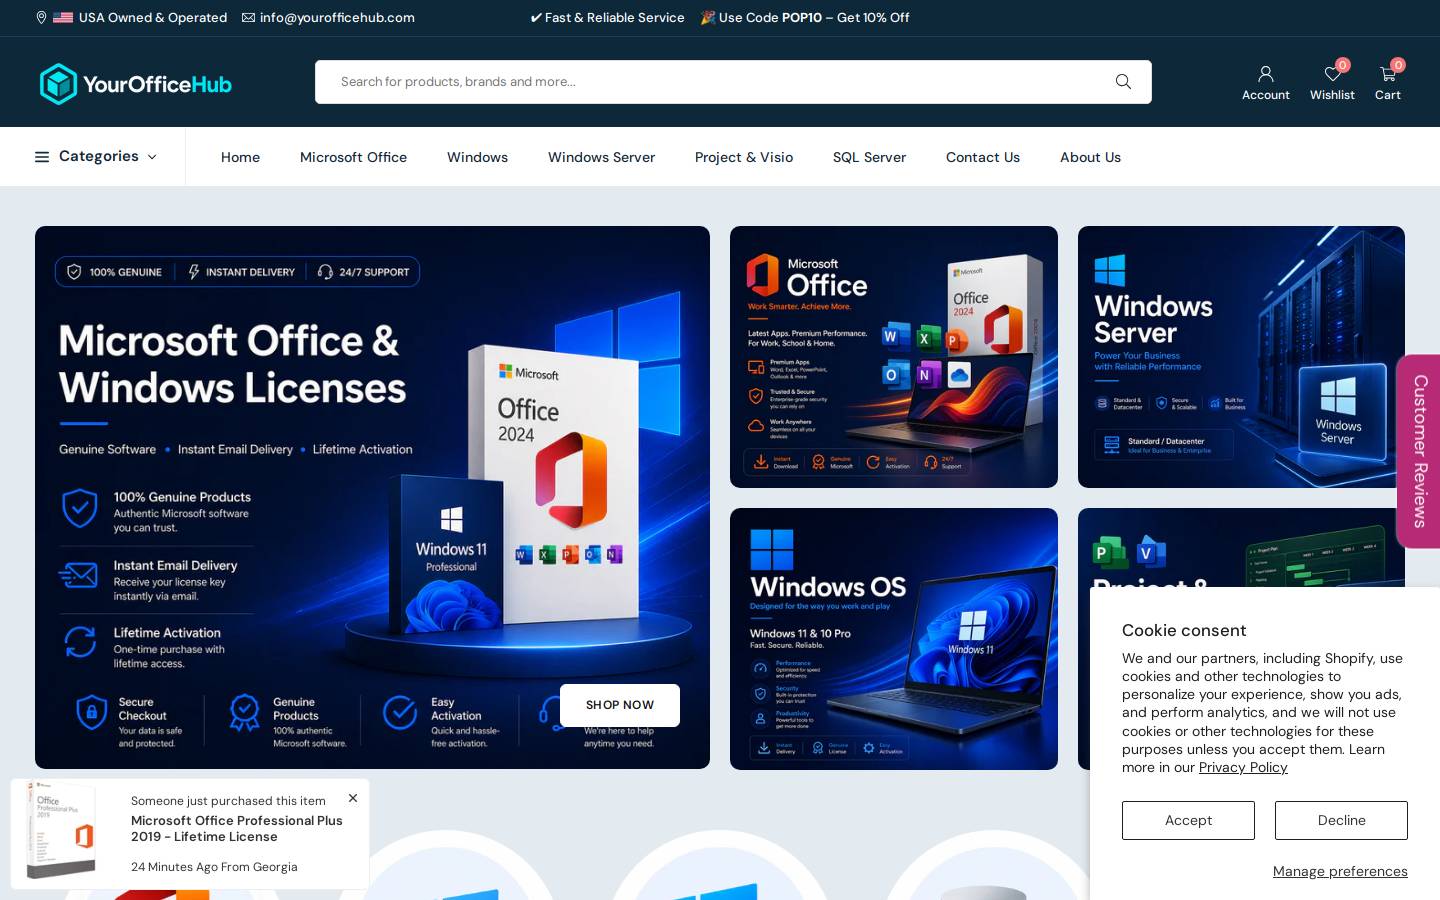This screenshot has width=1440, height=900.
Task: Open the About Us page
Action: pos(1090,157)
